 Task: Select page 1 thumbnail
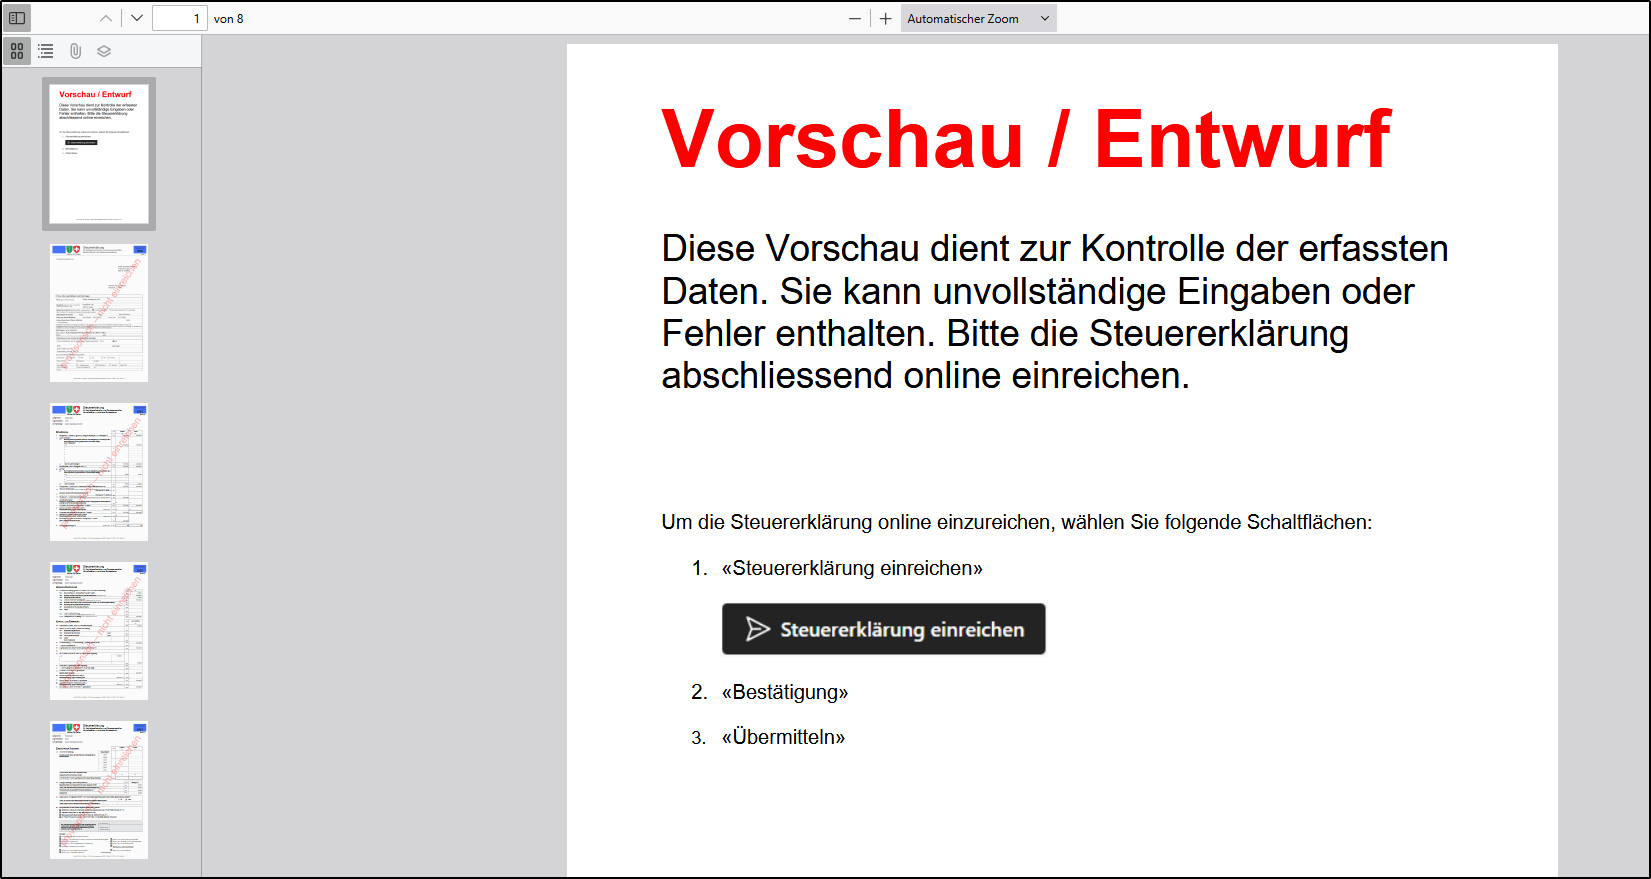click(99, 154)
